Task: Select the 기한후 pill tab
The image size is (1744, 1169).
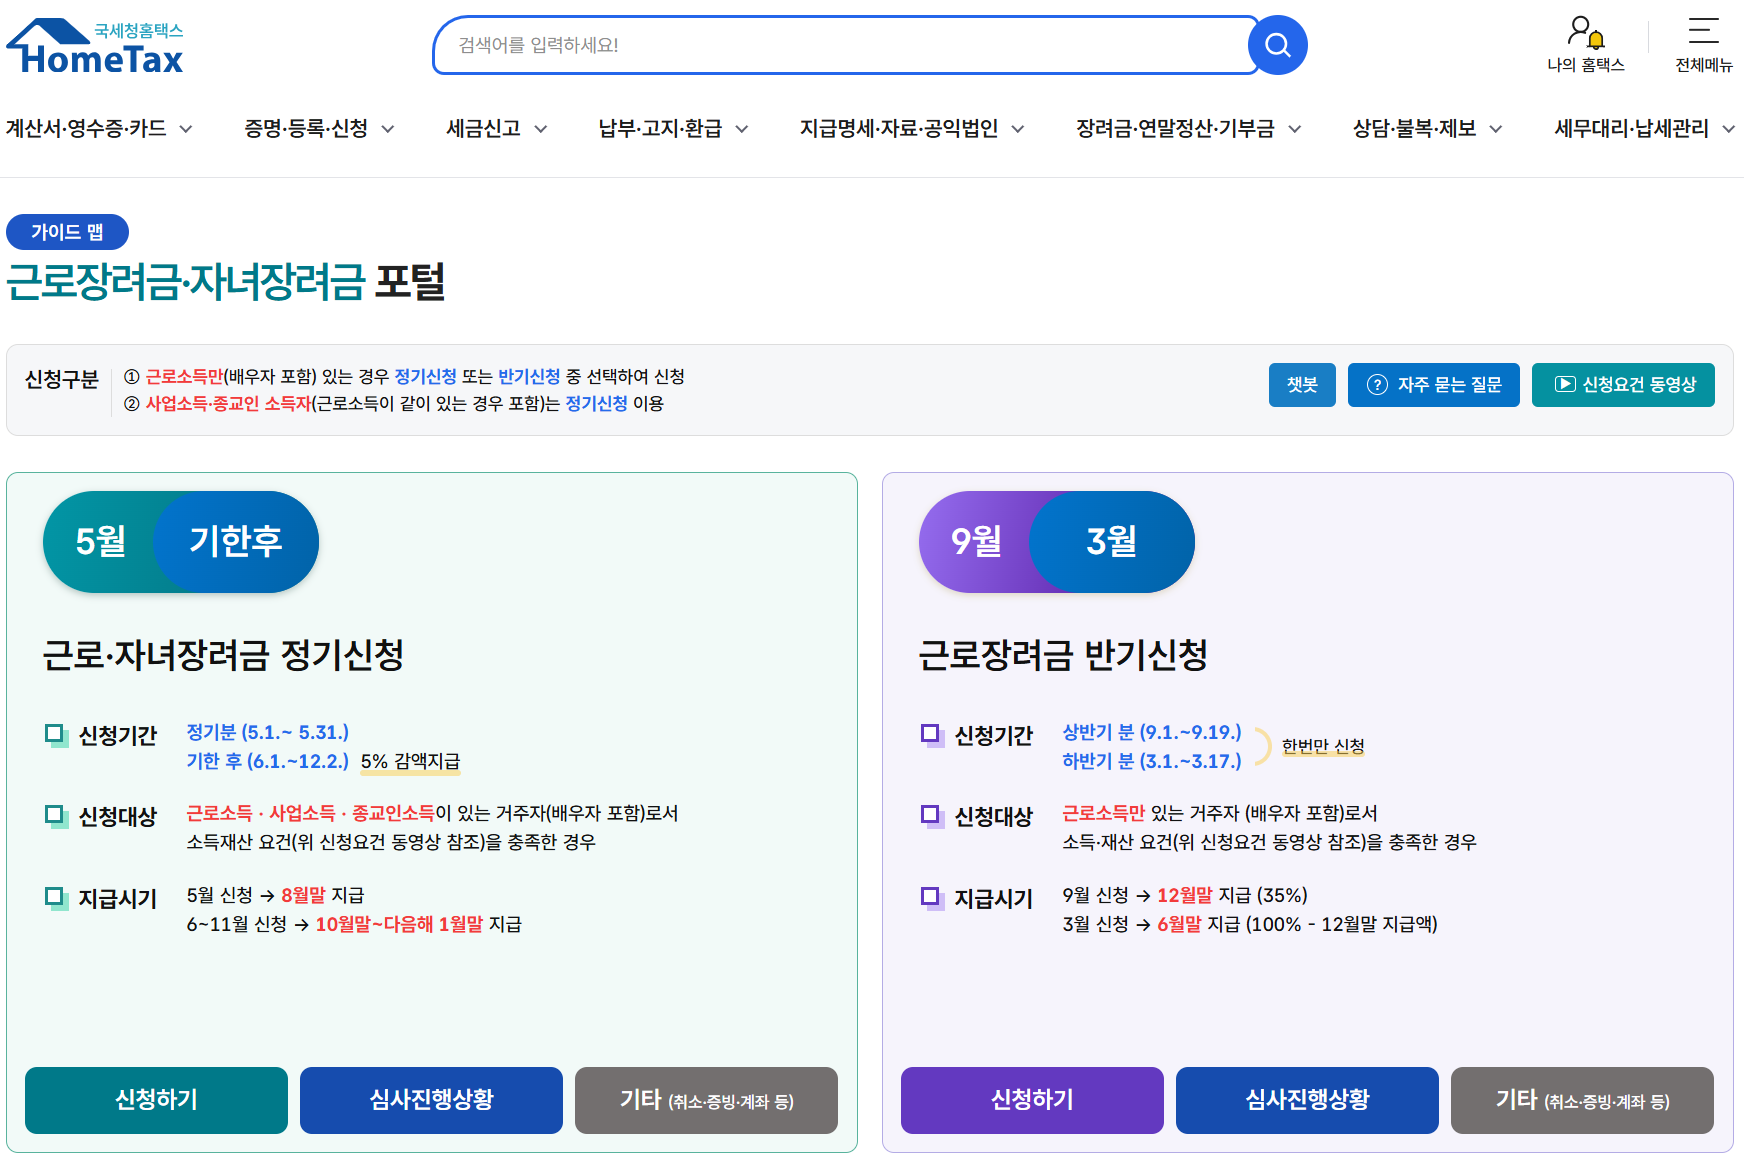Action: point(236,542)
